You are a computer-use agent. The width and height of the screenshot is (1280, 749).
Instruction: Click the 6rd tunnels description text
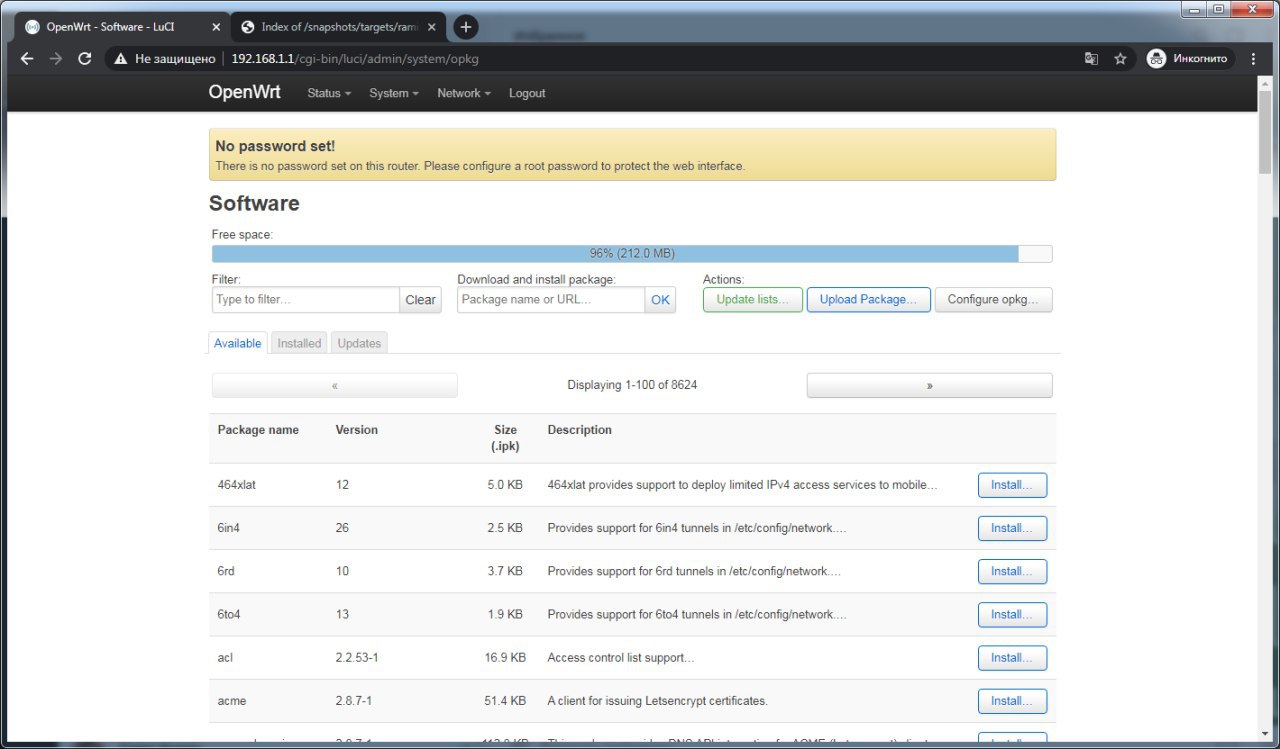point(694,571)
